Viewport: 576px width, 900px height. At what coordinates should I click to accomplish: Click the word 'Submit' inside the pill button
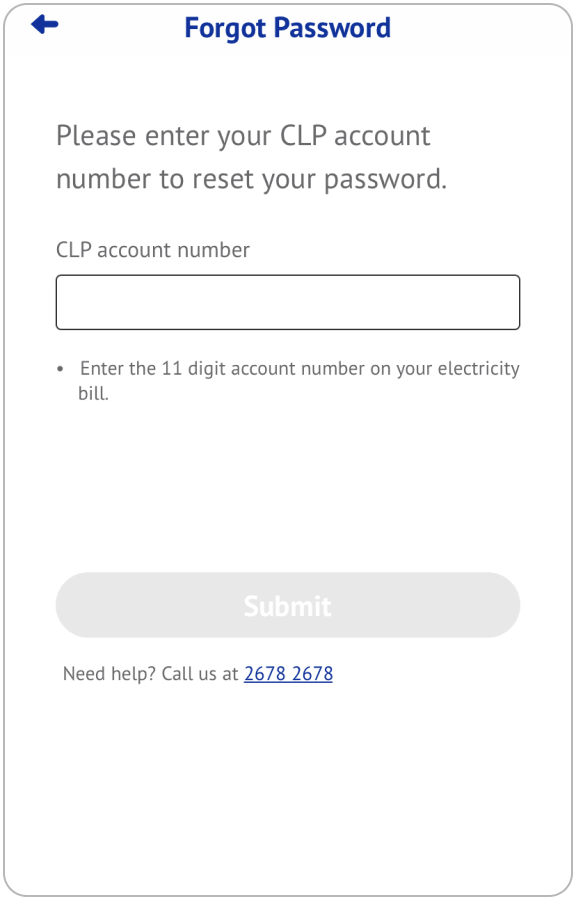[x=287, y=606]
